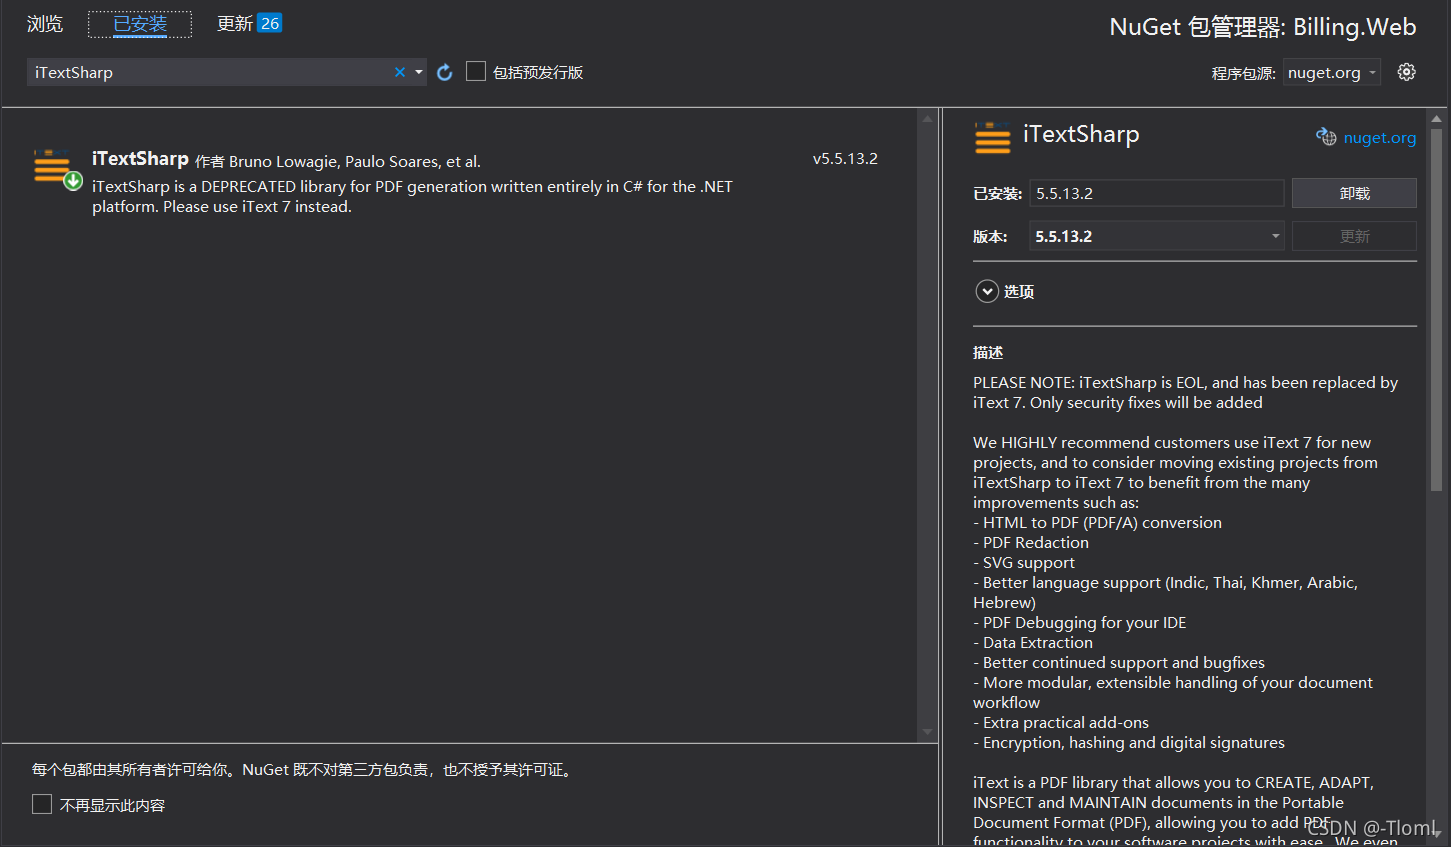Toggle include prerelease checkbox
Viewport: 1451px width, 847px height.
coord(476,71)
